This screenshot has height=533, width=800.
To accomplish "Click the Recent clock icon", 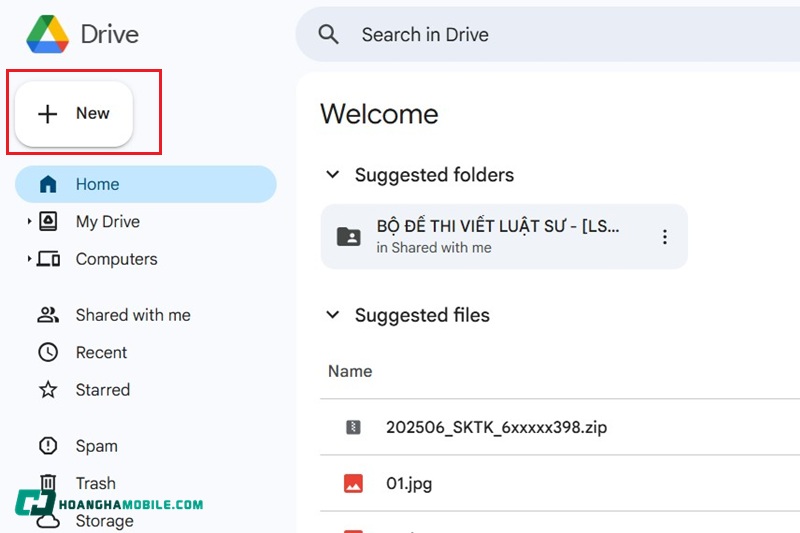I will coord(48,353).
